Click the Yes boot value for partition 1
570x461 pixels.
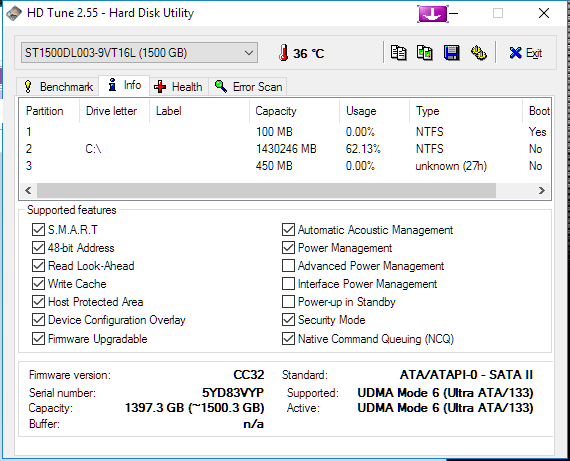[537, 132]
